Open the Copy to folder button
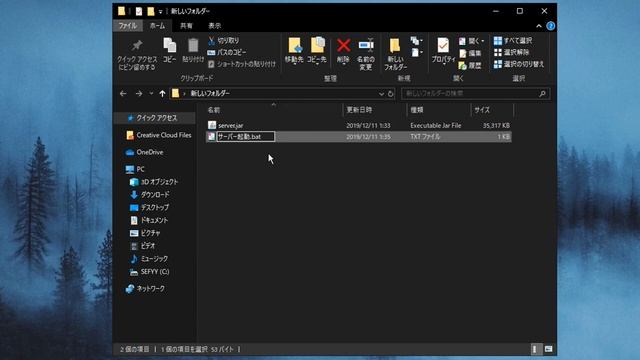Viewport: 640px width, 360px height. pyautogui.click(x=317, y=51)
